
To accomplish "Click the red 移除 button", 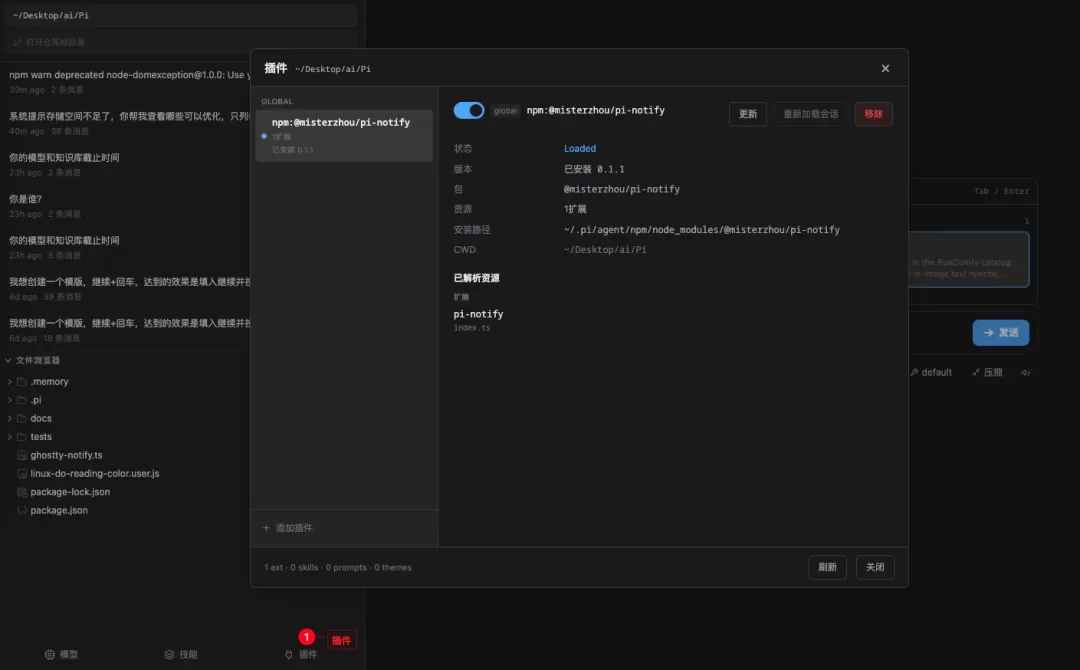I will point(873,114).
